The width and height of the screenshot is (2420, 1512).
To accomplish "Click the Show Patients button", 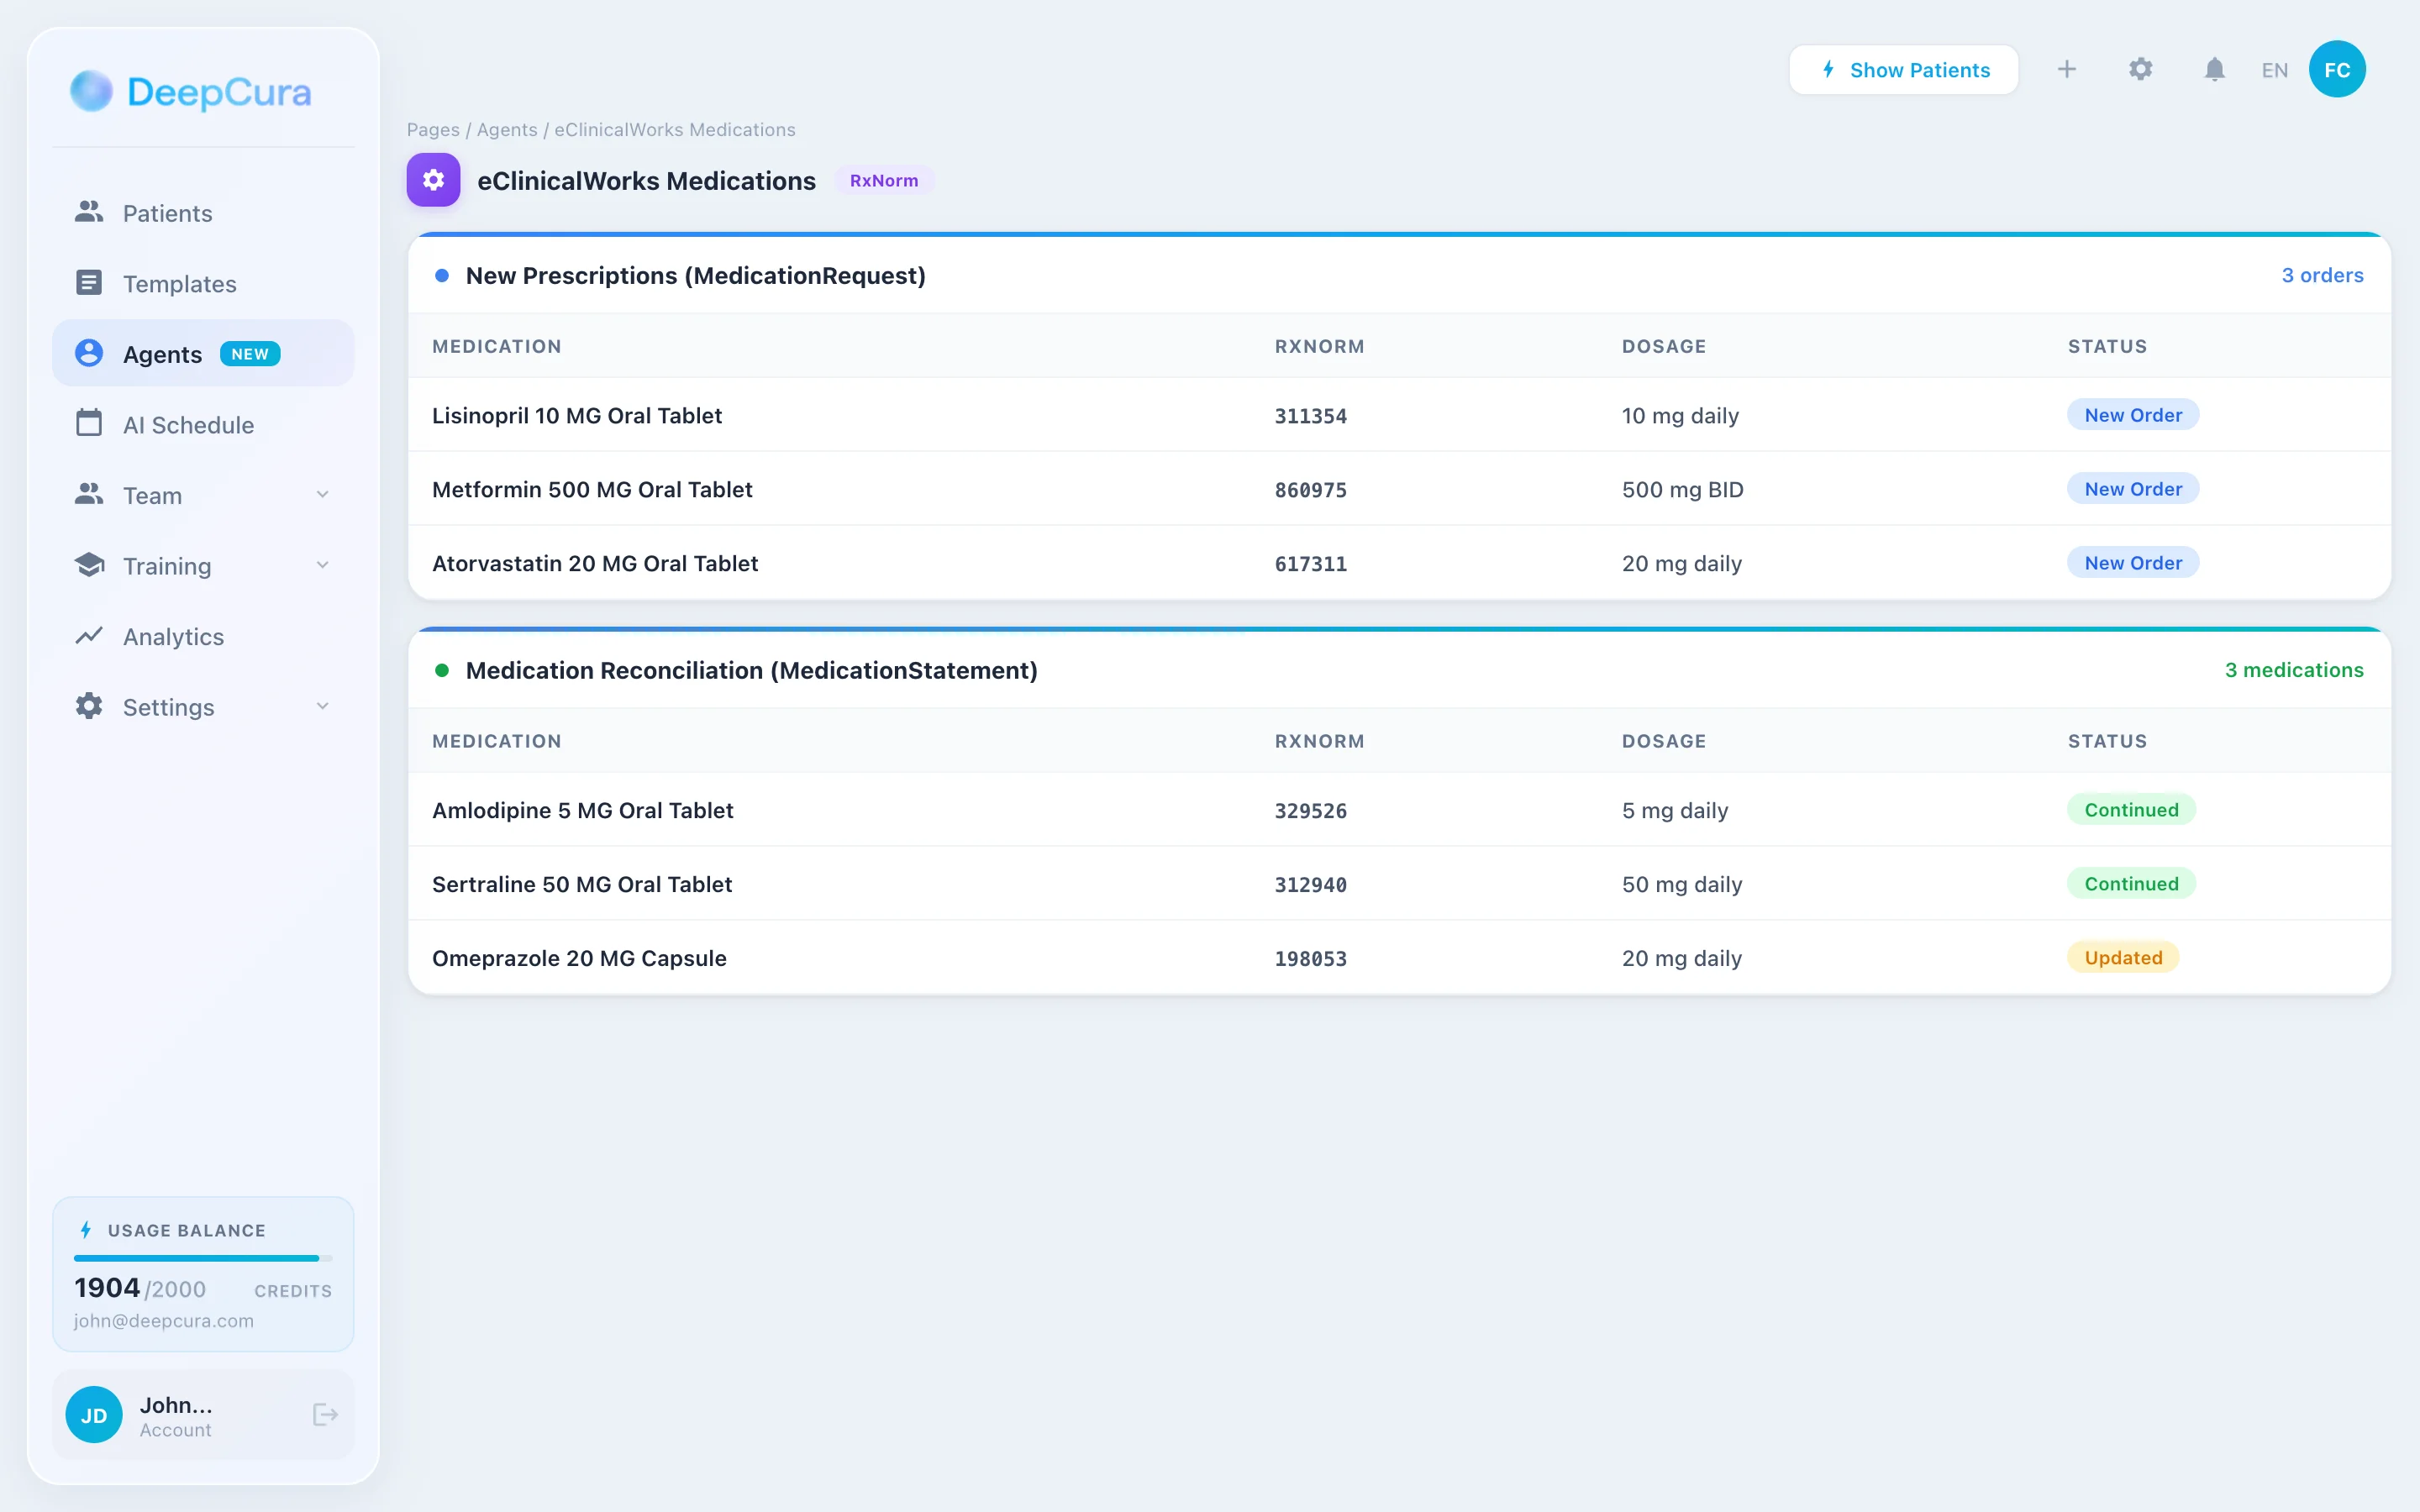I will pyautogui.click(x=1903, y=69).
